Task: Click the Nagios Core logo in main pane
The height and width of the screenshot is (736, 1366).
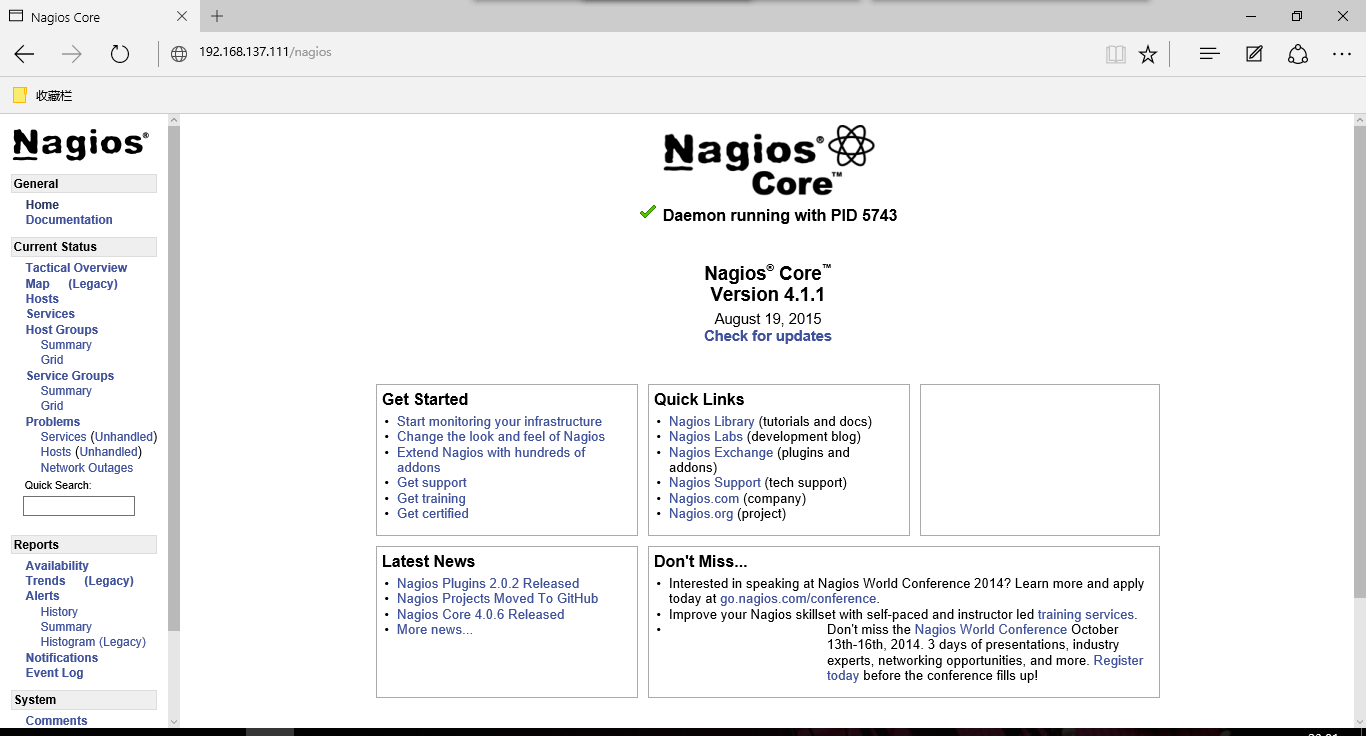Action: point(768,160)
